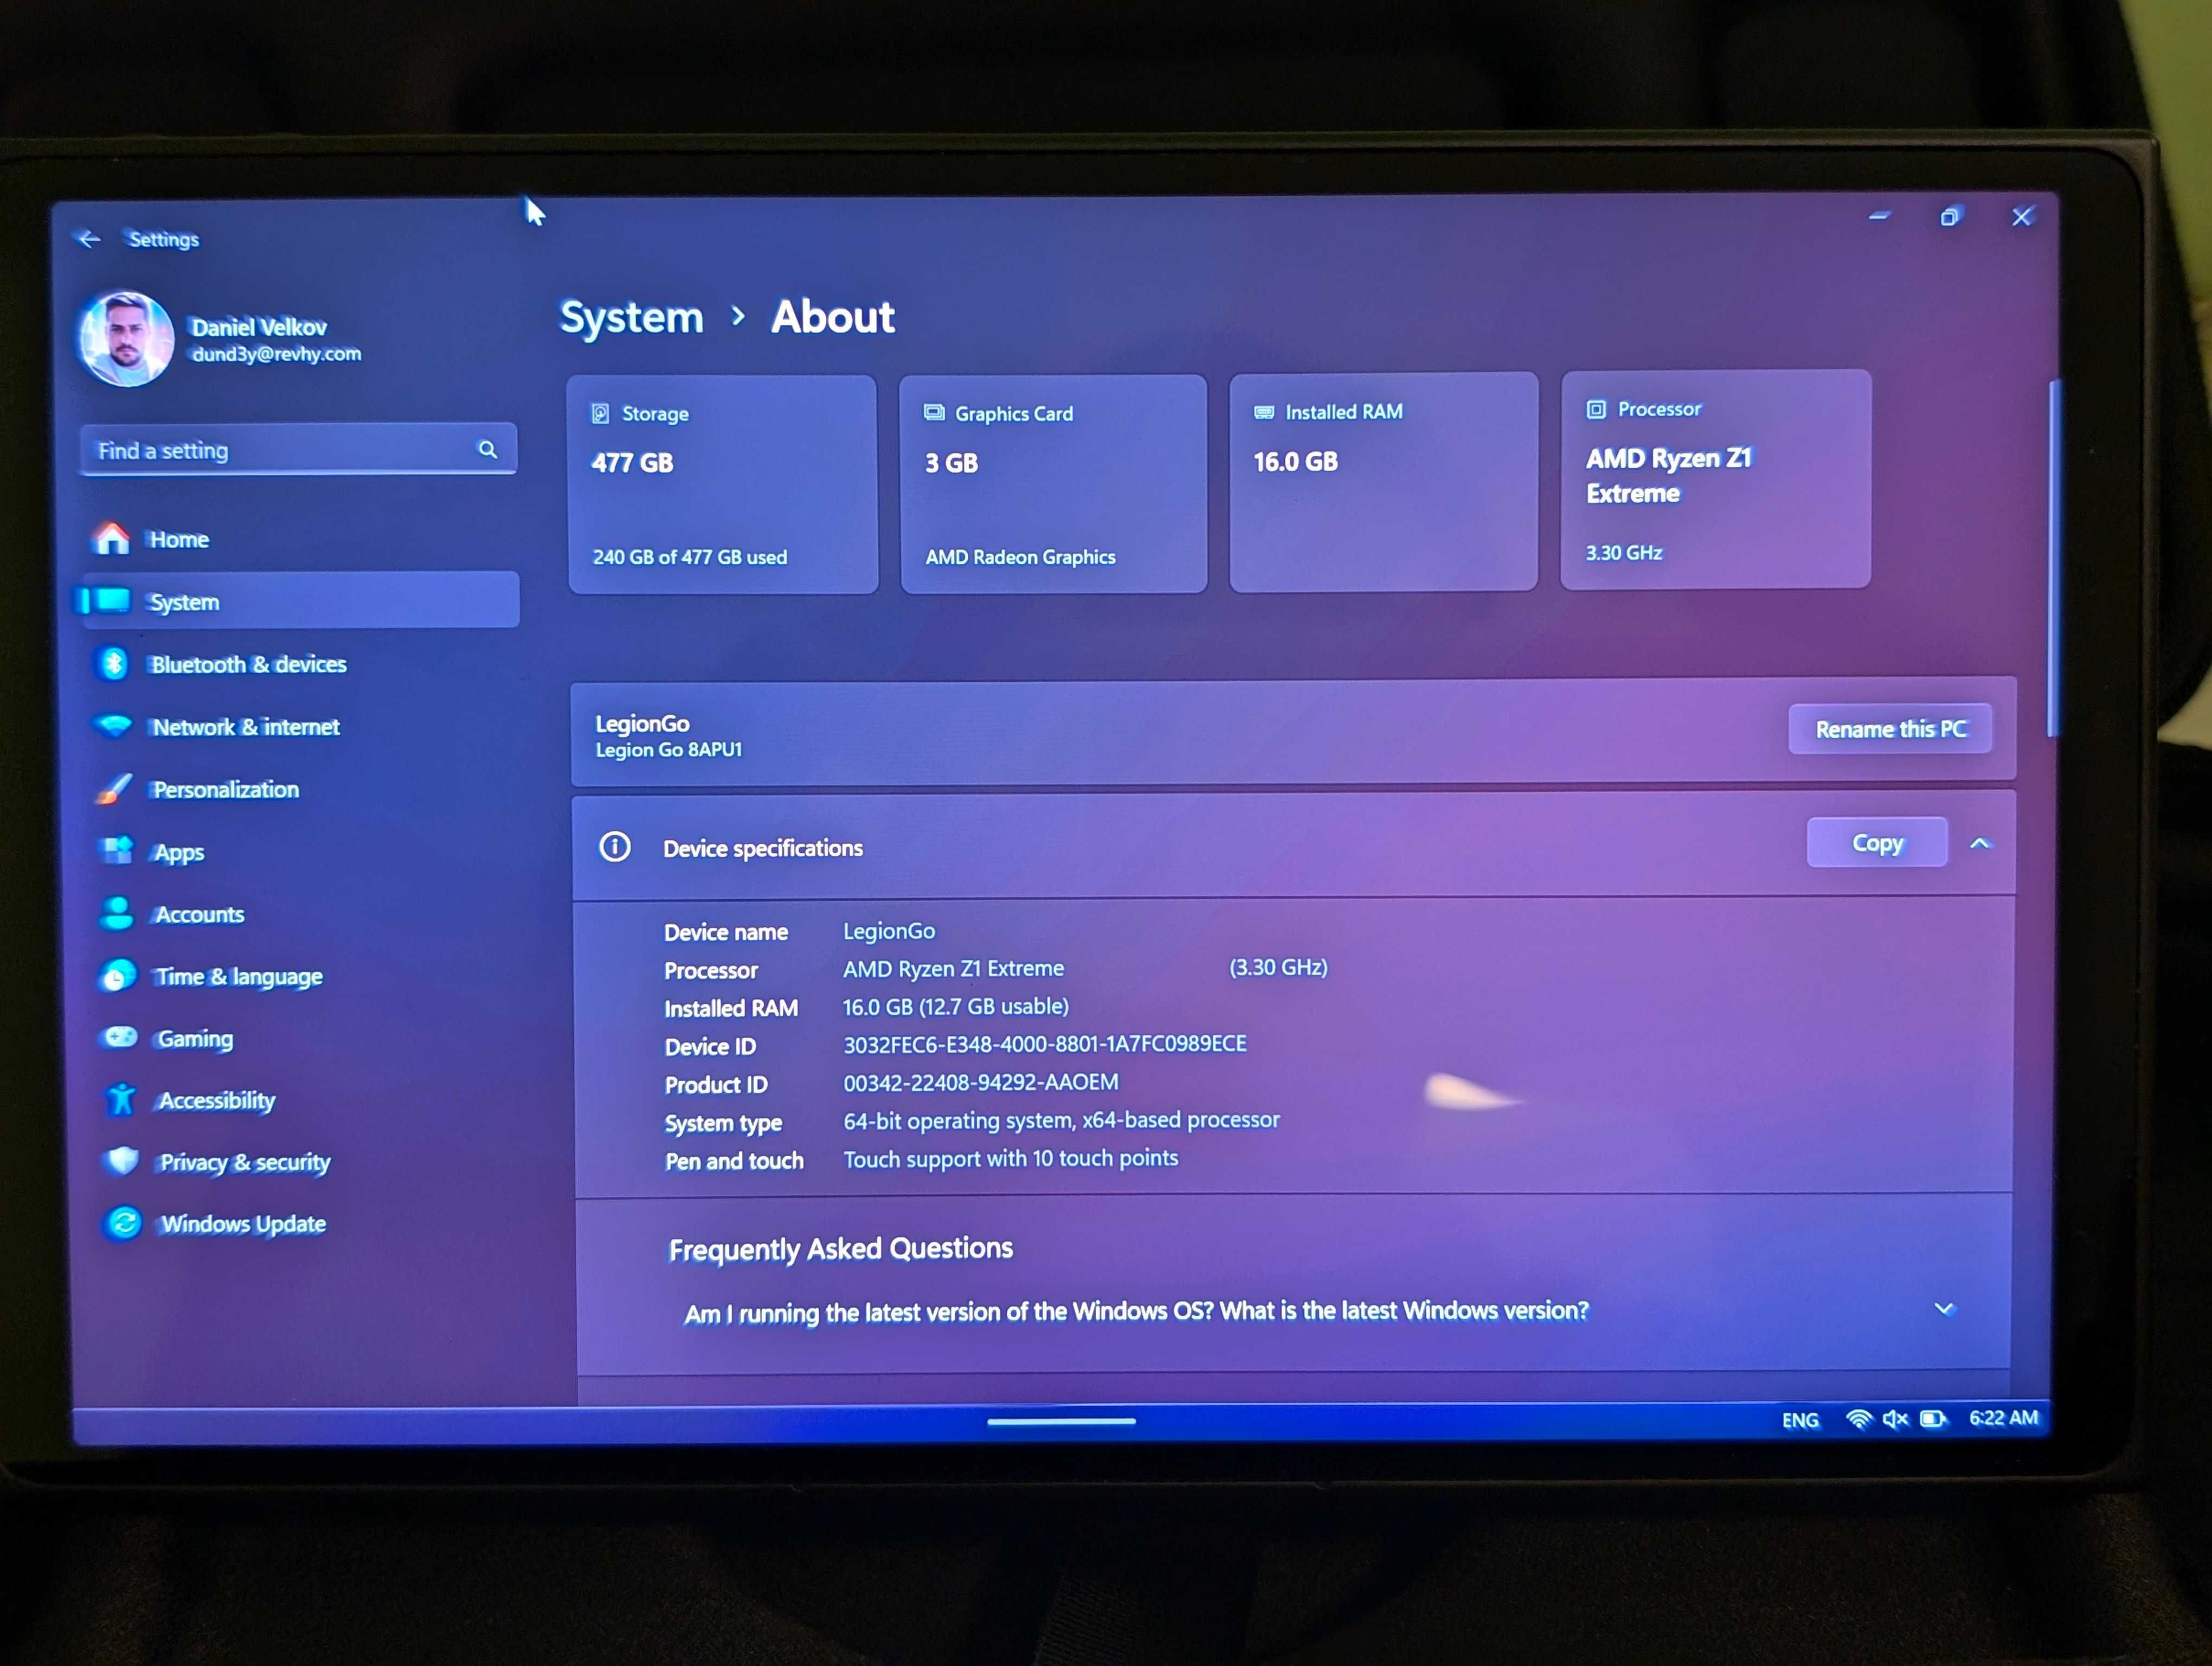Minimize the Settings window
The height and width of the screenshot is (1666, 2212).
pyautogui.click(x=1879, y=216)
